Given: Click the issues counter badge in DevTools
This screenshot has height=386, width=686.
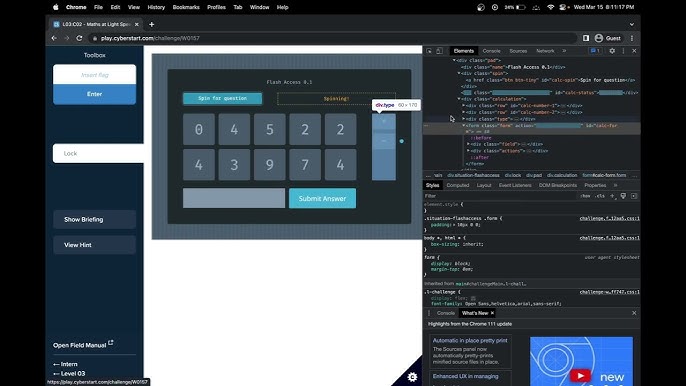Looking at the screenshot, I should (595, 51).
